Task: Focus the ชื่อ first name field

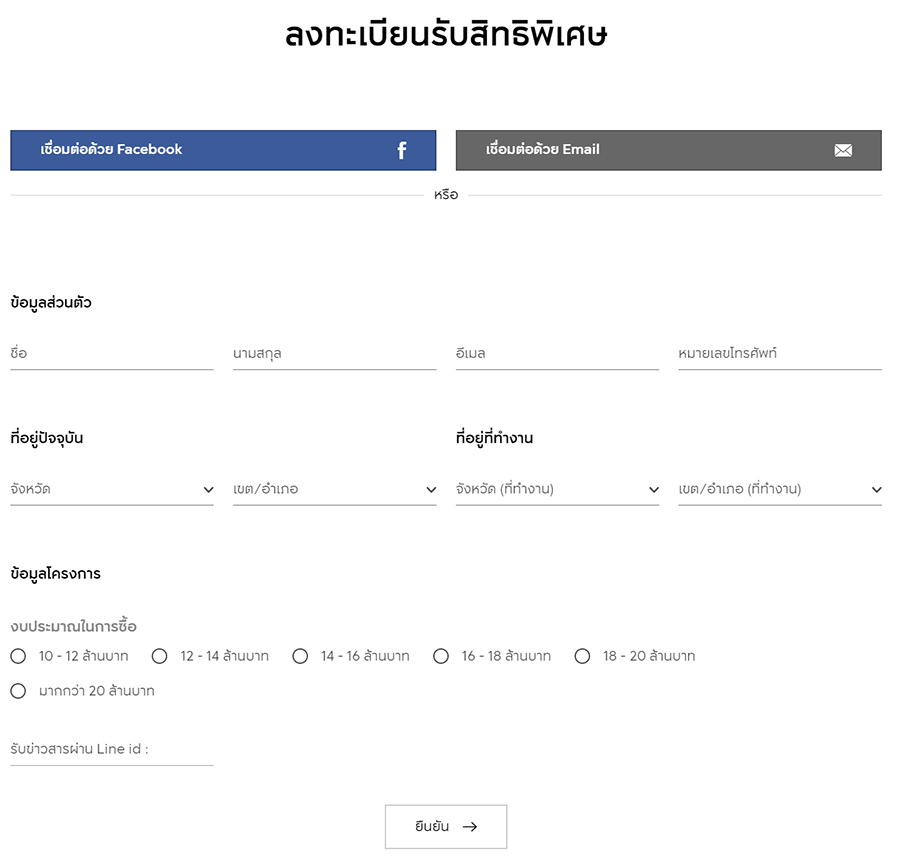Action: [112, 354]
